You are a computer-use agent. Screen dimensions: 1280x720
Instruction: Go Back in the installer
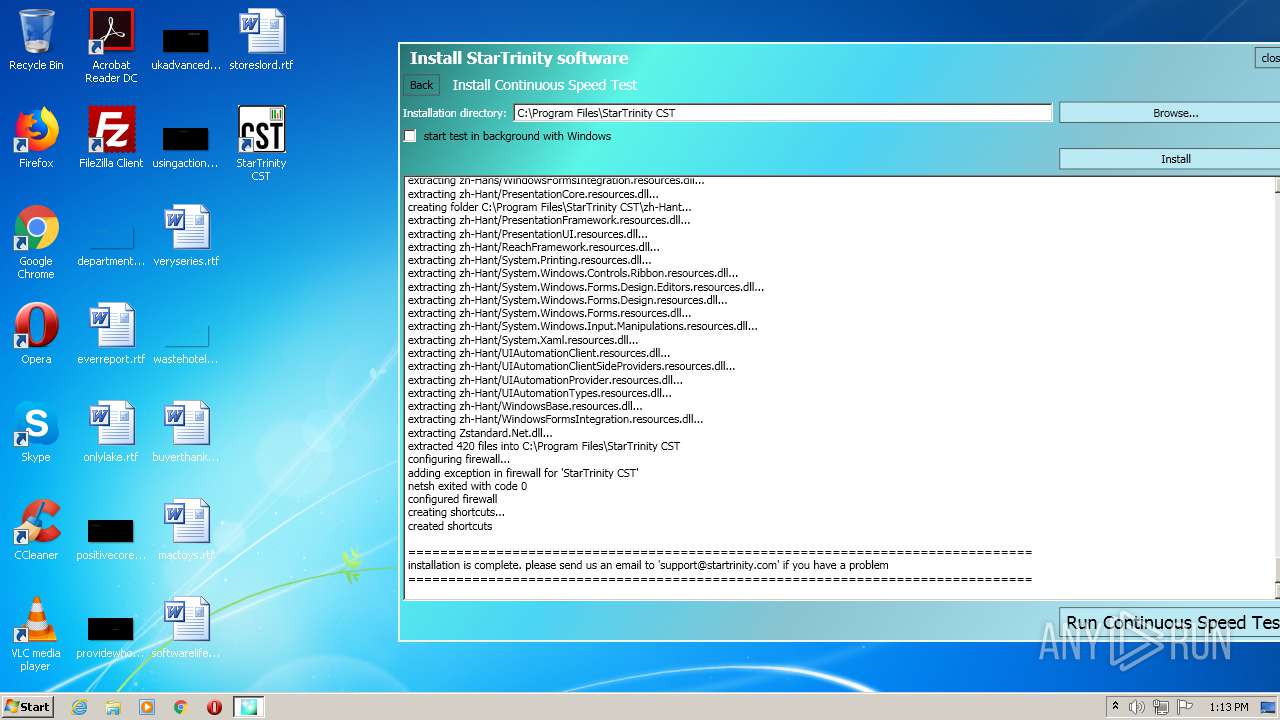point(422,85)
